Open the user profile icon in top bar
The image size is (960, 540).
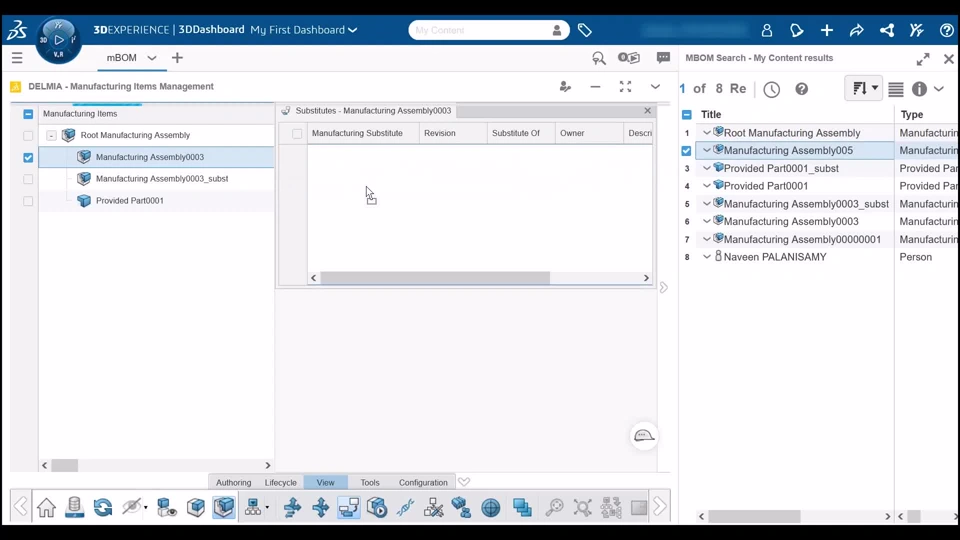click(x=767, y=30)
